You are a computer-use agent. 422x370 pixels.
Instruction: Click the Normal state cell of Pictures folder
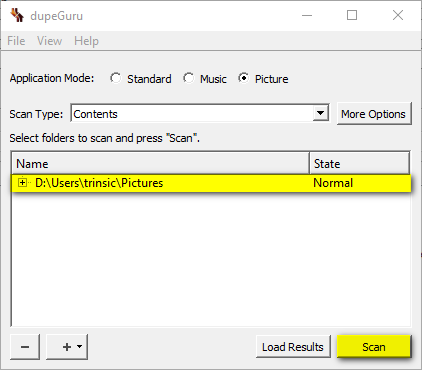click(333, 183)
